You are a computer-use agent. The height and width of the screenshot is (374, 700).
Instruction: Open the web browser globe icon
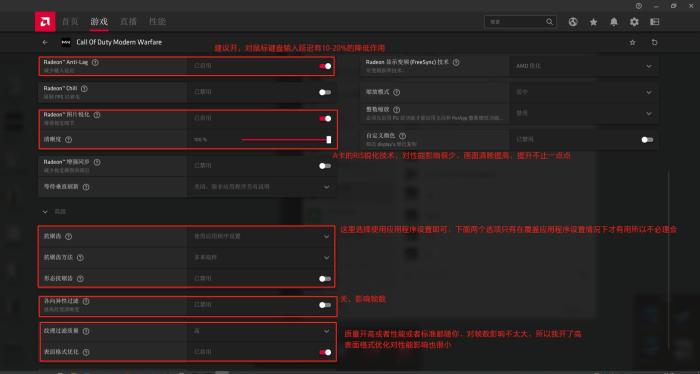point(573,22)
